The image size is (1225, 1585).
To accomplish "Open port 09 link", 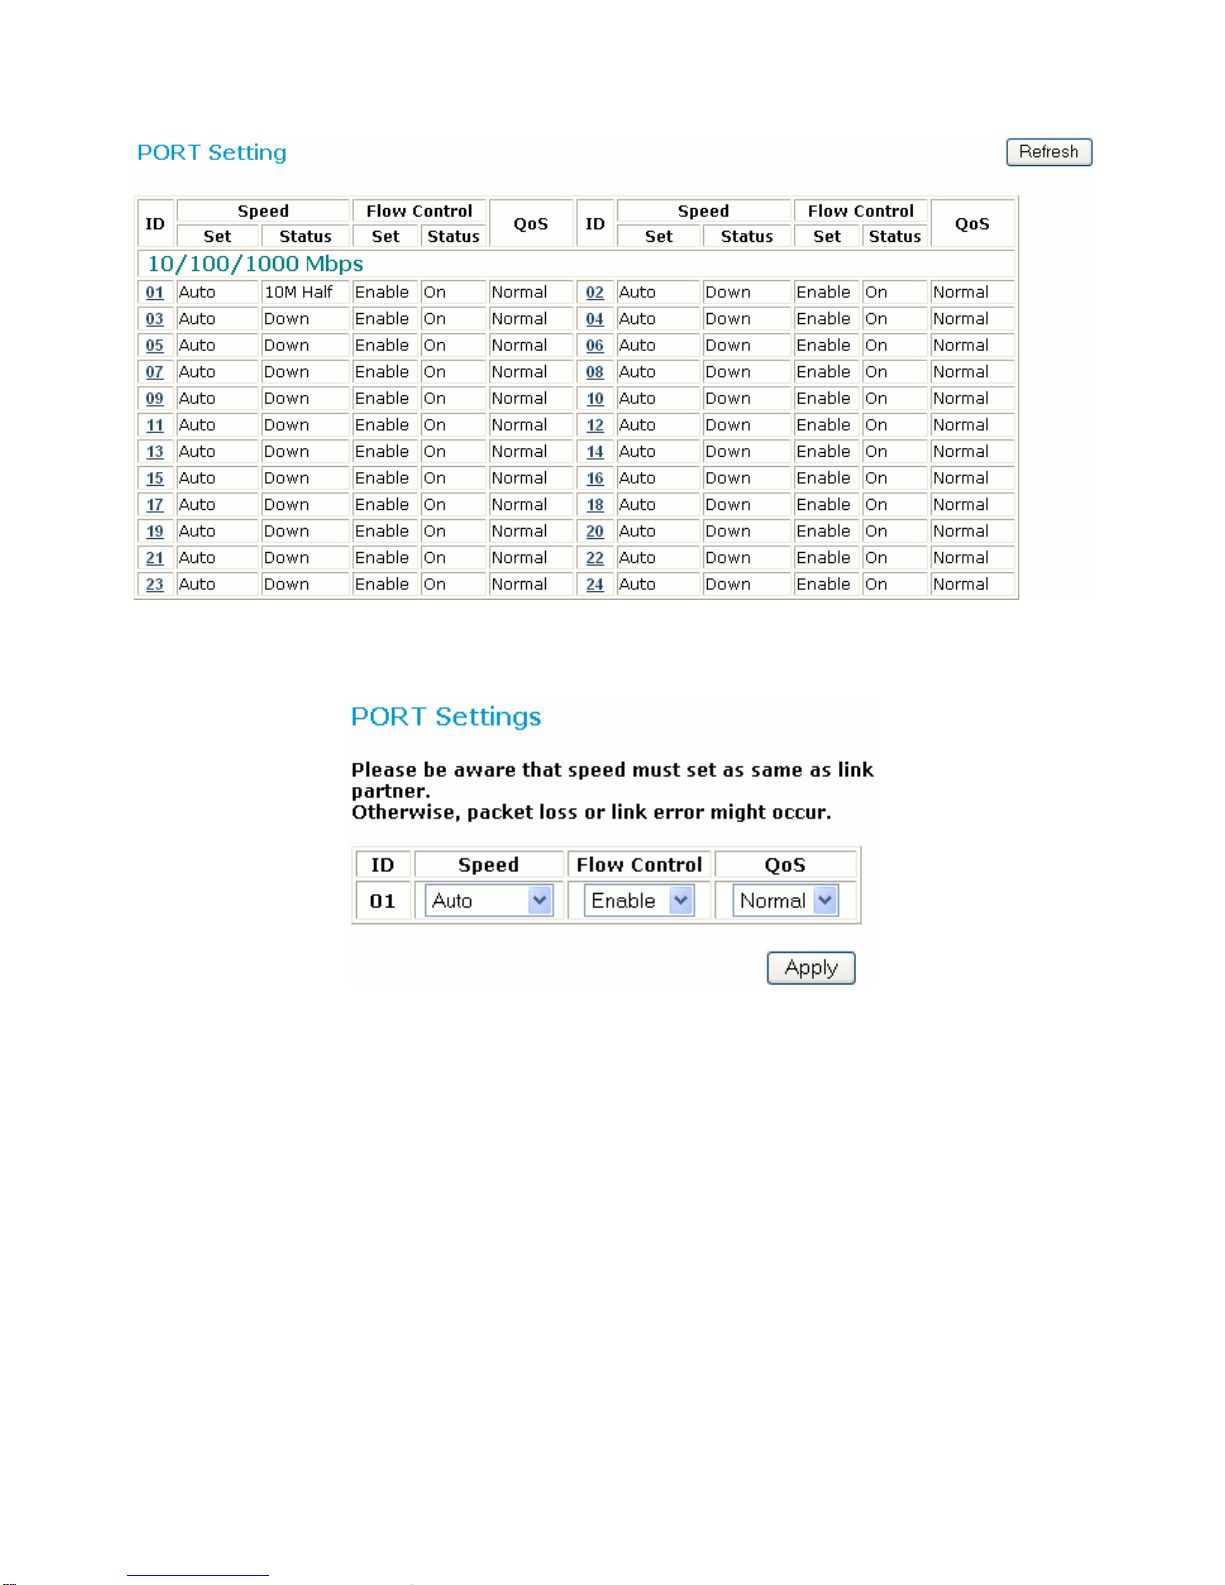I will (x=155, y=399).
